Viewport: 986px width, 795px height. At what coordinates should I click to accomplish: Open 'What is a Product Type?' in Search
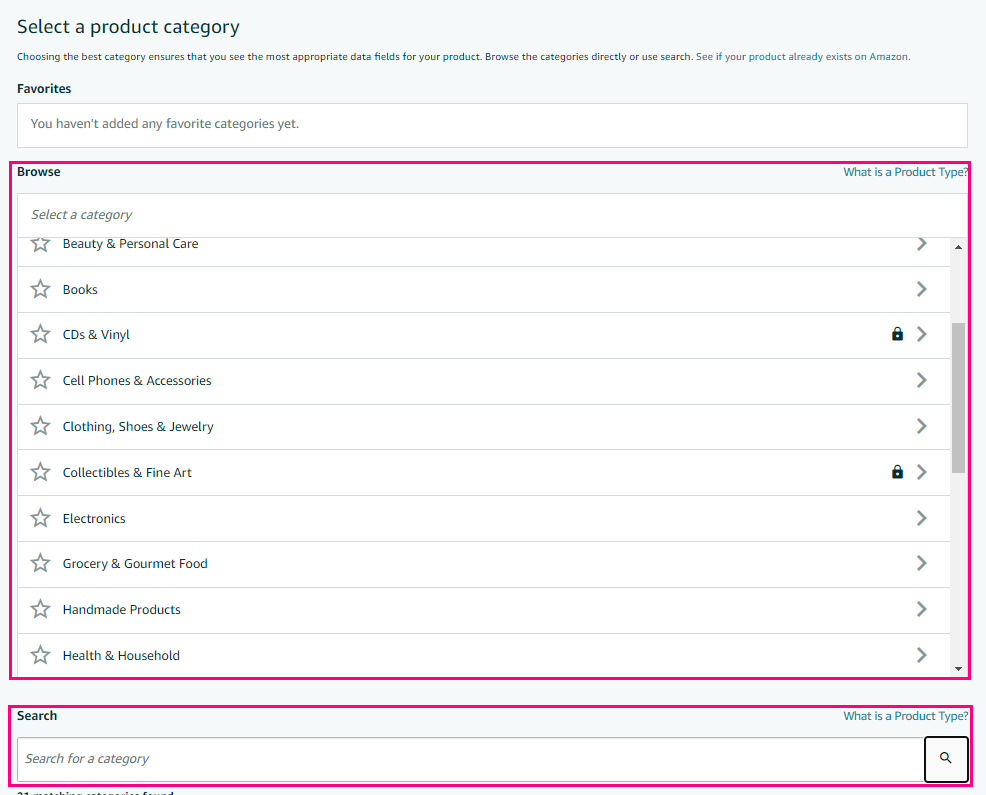pyautogui.click(x=906, y=716)
